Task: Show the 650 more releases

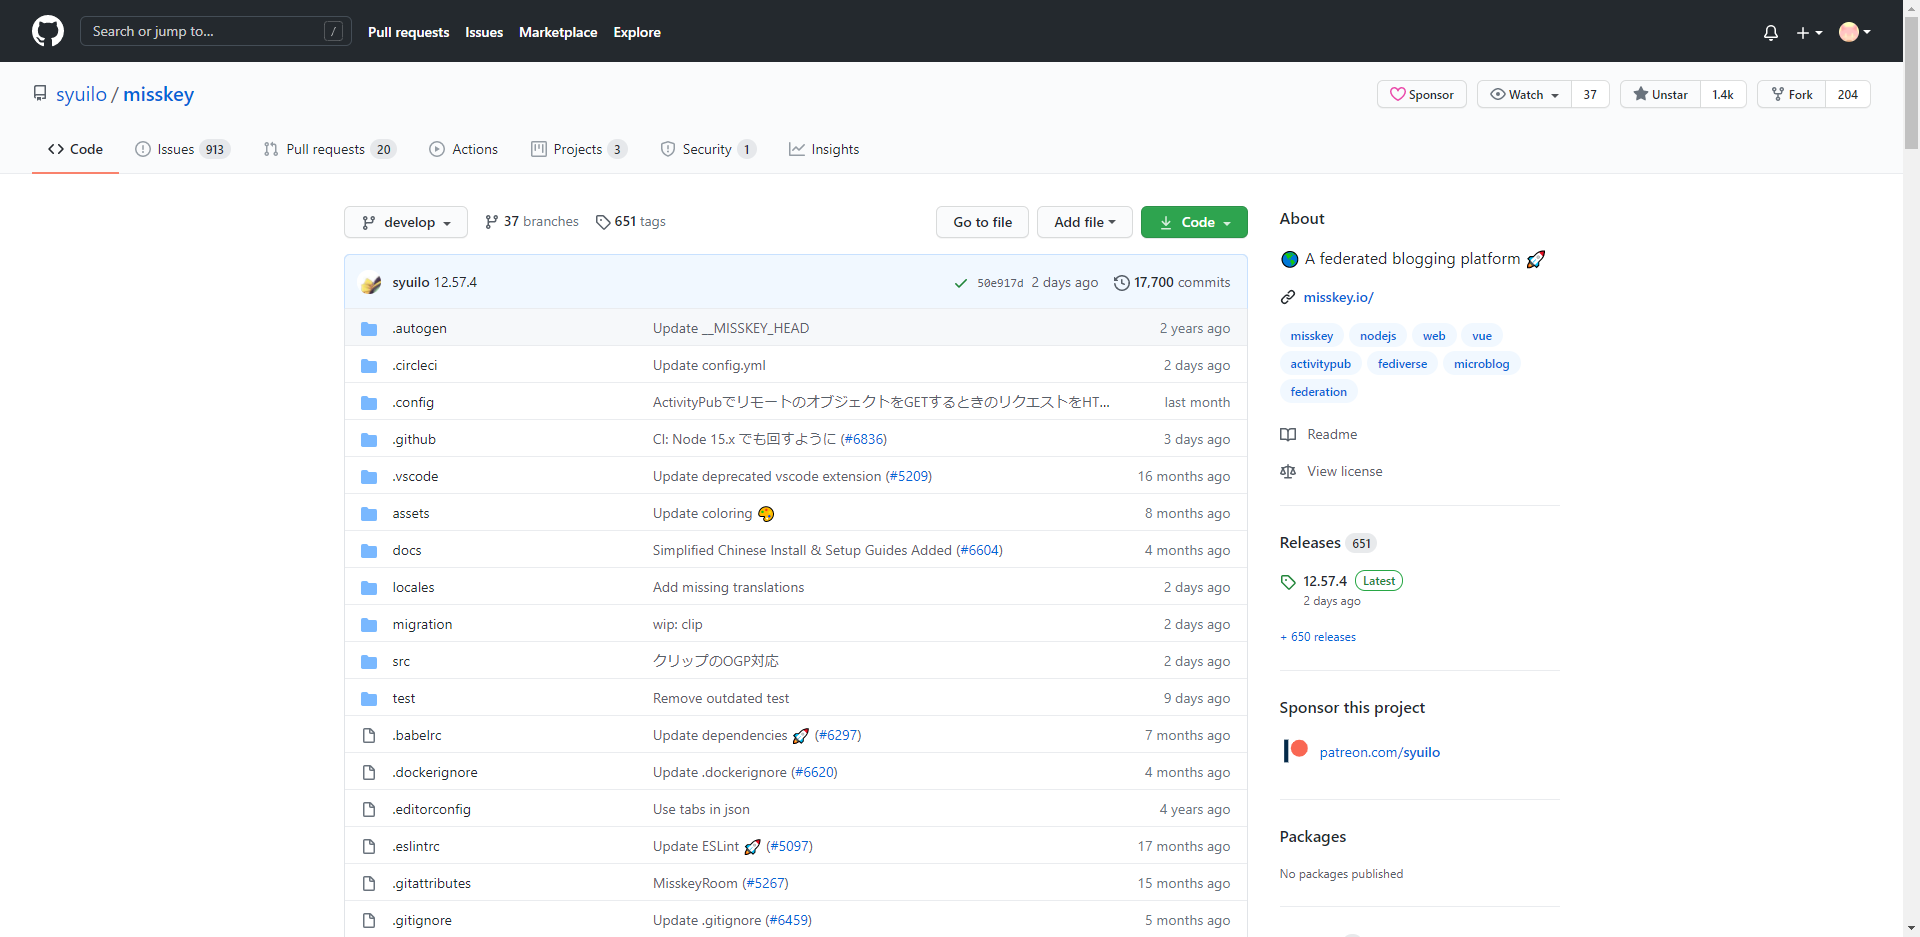Action: [x=1318, y=637]
